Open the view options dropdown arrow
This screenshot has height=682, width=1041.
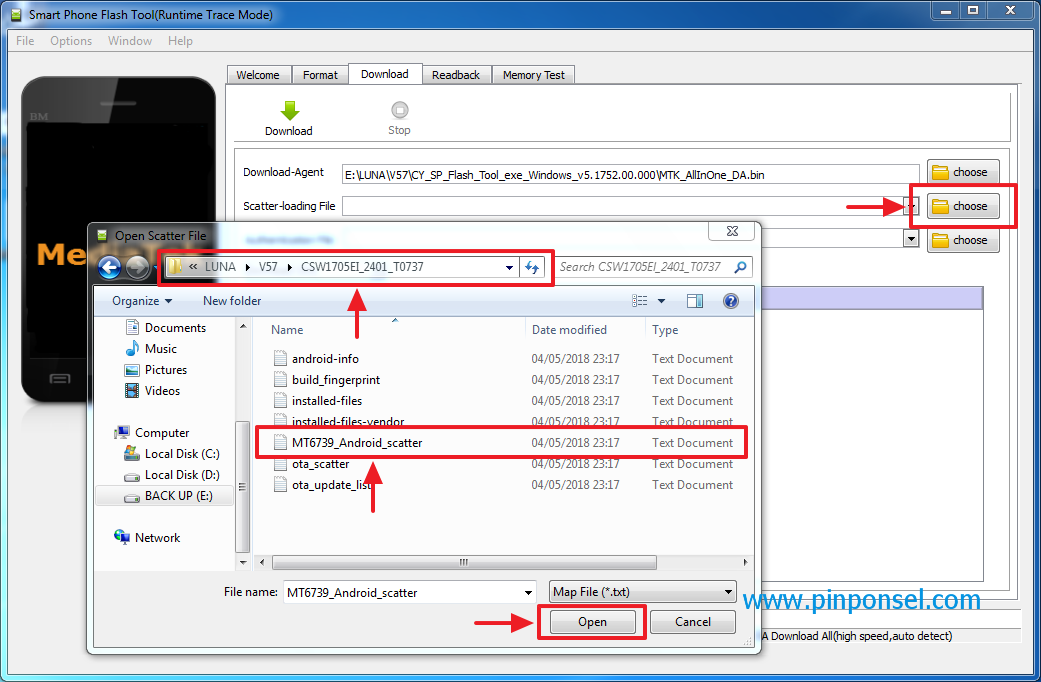click(661, 301)
